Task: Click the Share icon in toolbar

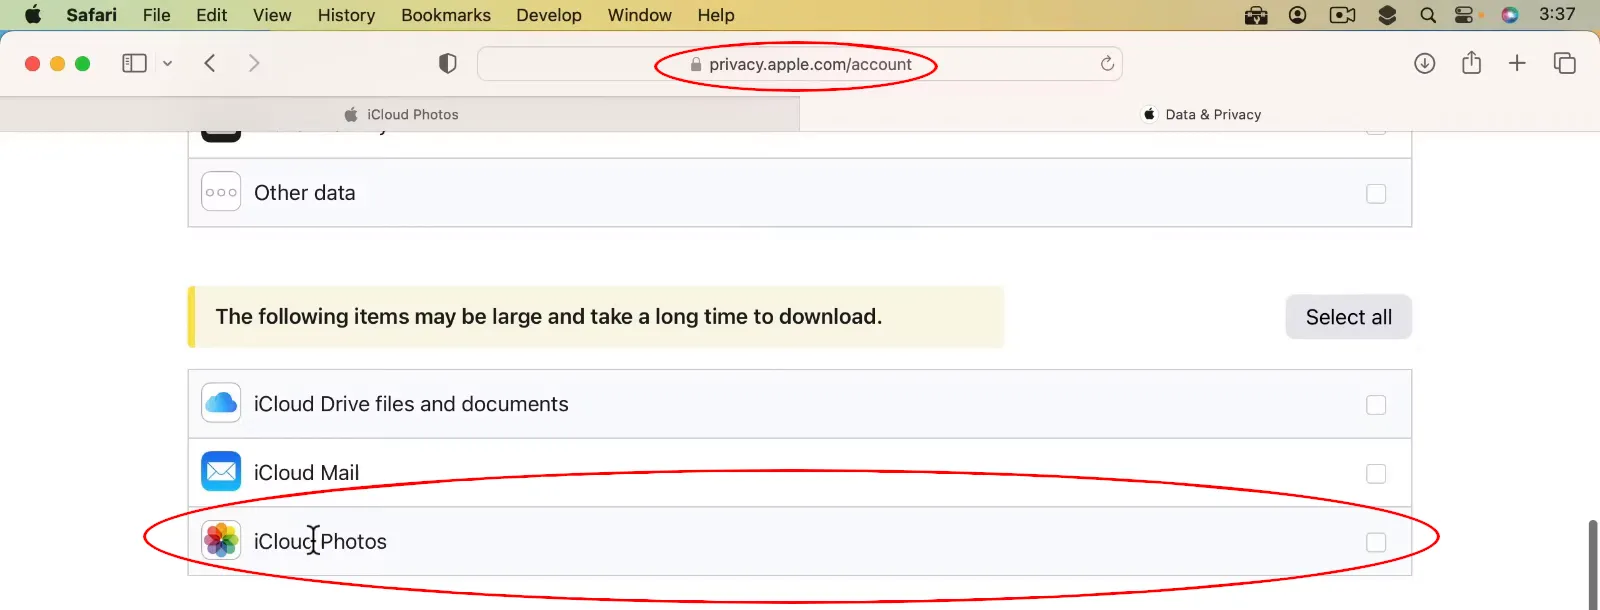Action: click(1471, 64)
